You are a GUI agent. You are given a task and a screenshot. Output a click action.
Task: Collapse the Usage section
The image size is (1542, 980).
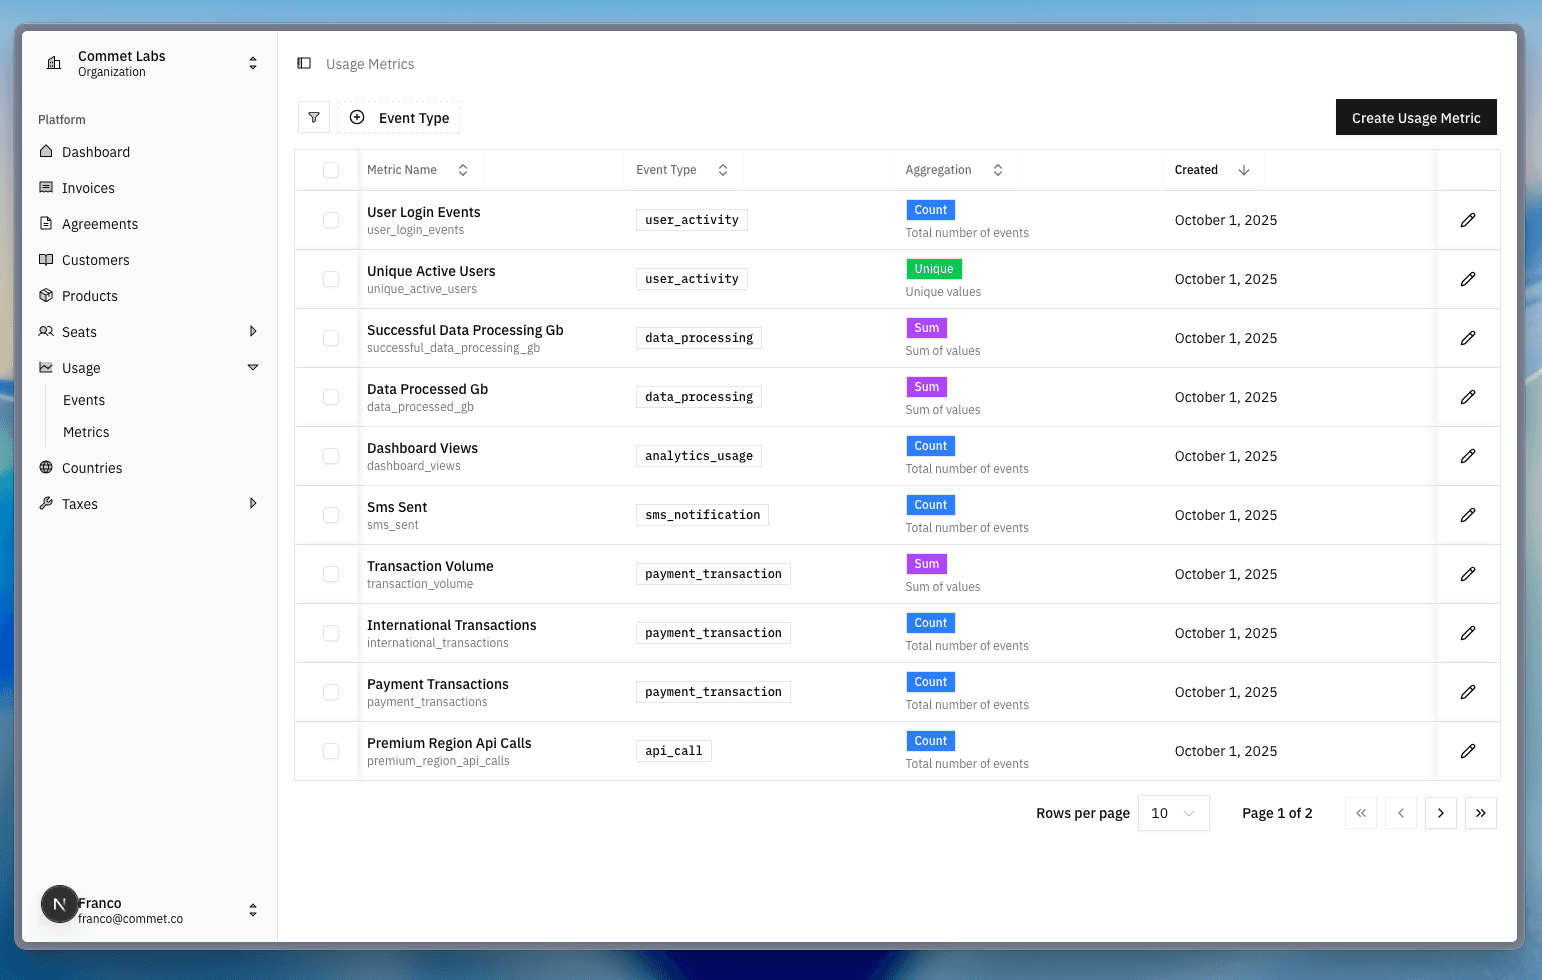(x=253, y=367)
